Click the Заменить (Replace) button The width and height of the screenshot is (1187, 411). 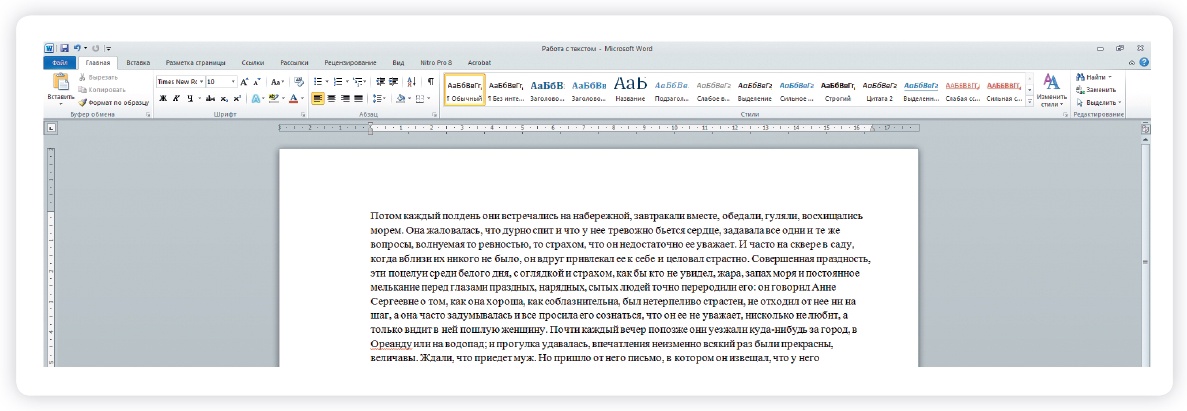click(x=1100, y=89)
